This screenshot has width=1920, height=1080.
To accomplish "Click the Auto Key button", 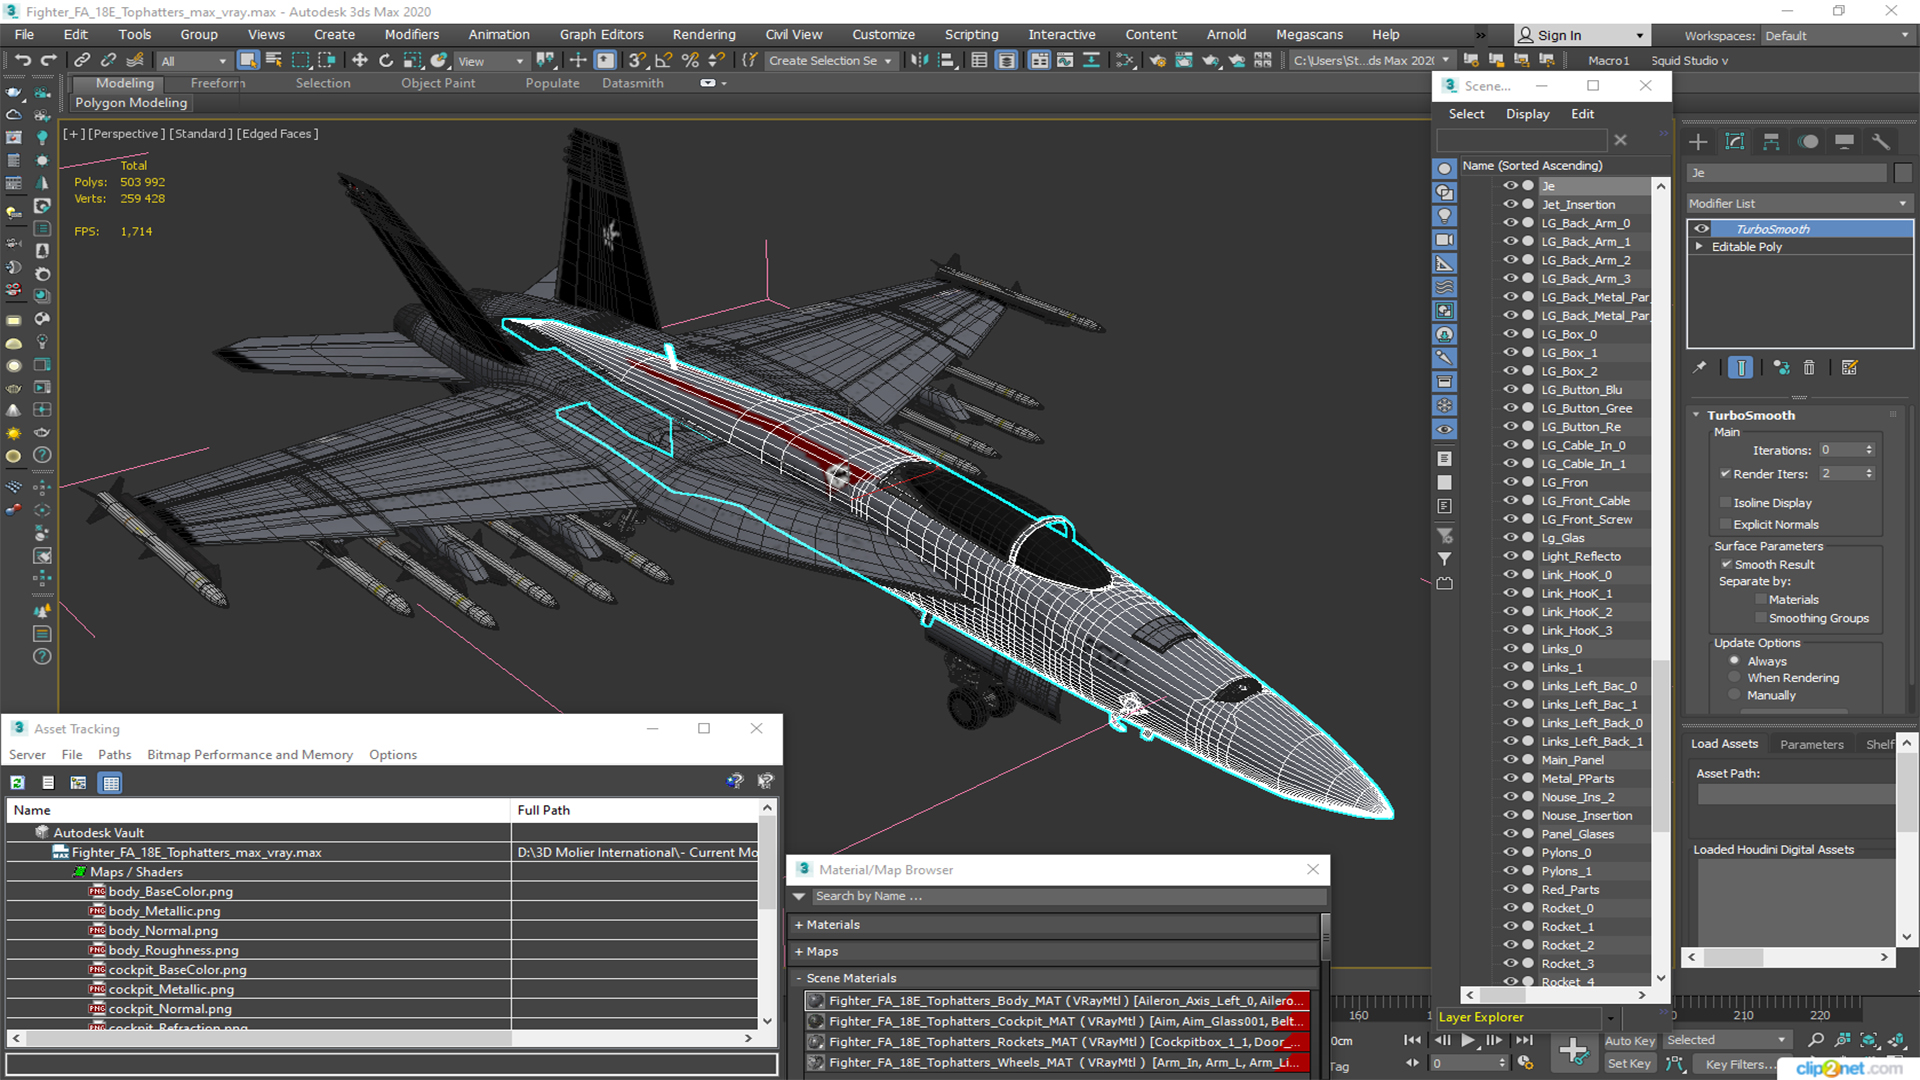I will click(x=1630, y=1041).
